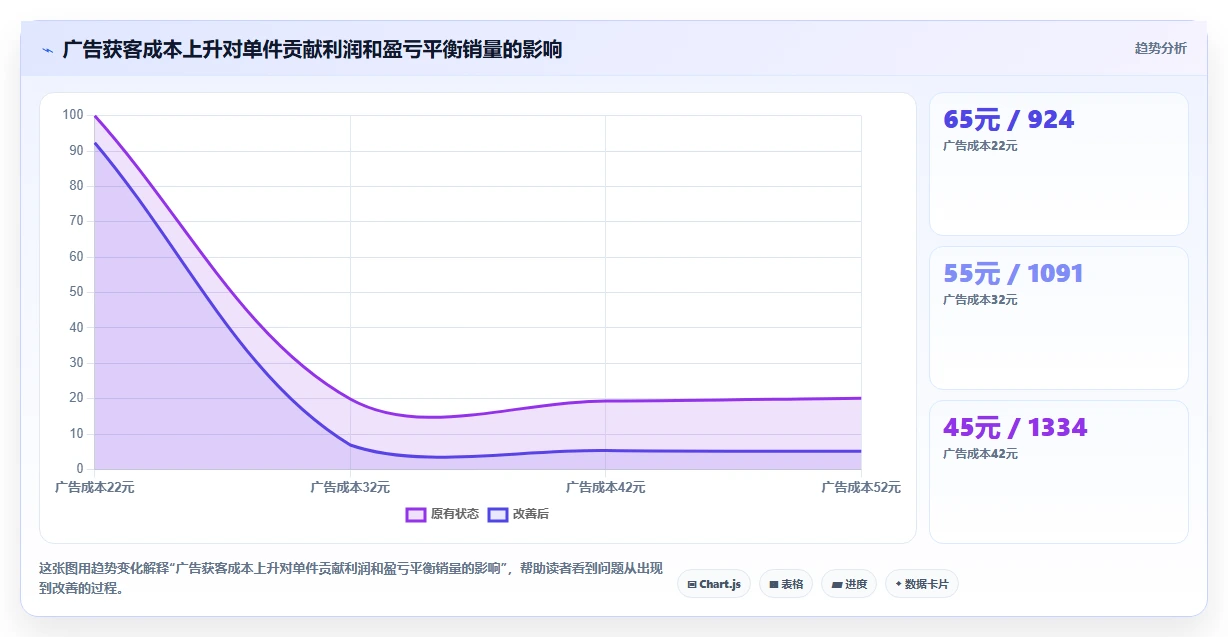1228x637 pixels.
Task: Click the y-axis value 20
Action: 76,398
